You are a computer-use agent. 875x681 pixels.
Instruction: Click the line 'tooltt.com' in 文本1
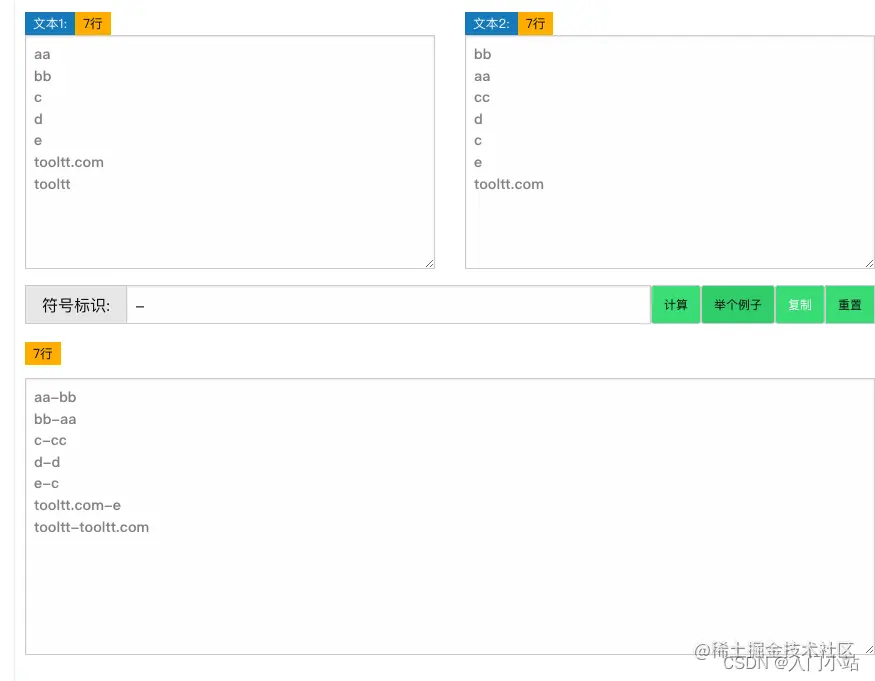pos(69,162)
